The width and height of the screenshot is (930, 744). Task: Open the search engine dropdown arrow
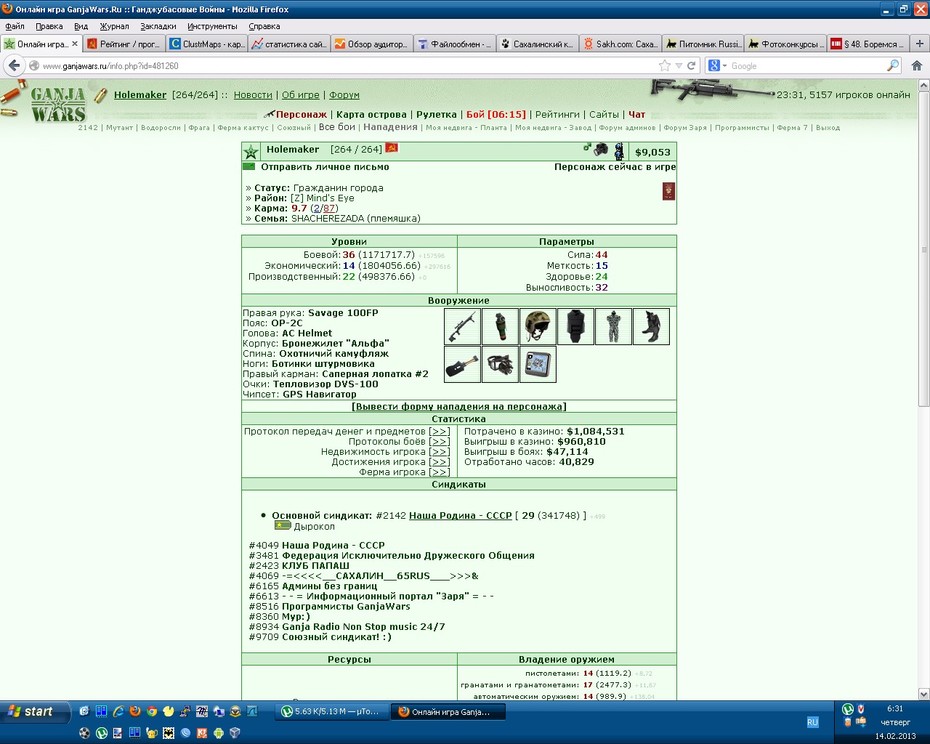click(725, 66)
